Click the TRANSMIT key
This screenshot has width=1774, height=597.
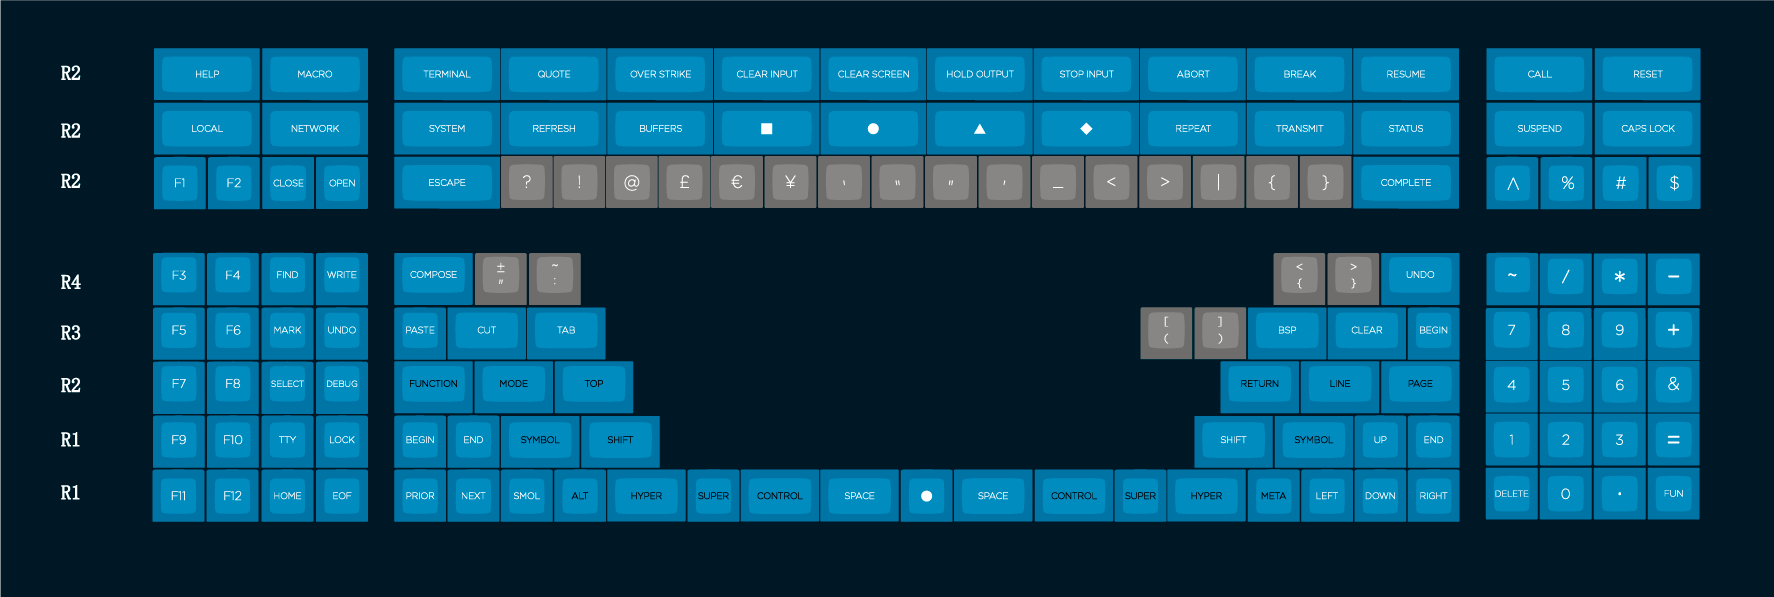coord(1300,129)
